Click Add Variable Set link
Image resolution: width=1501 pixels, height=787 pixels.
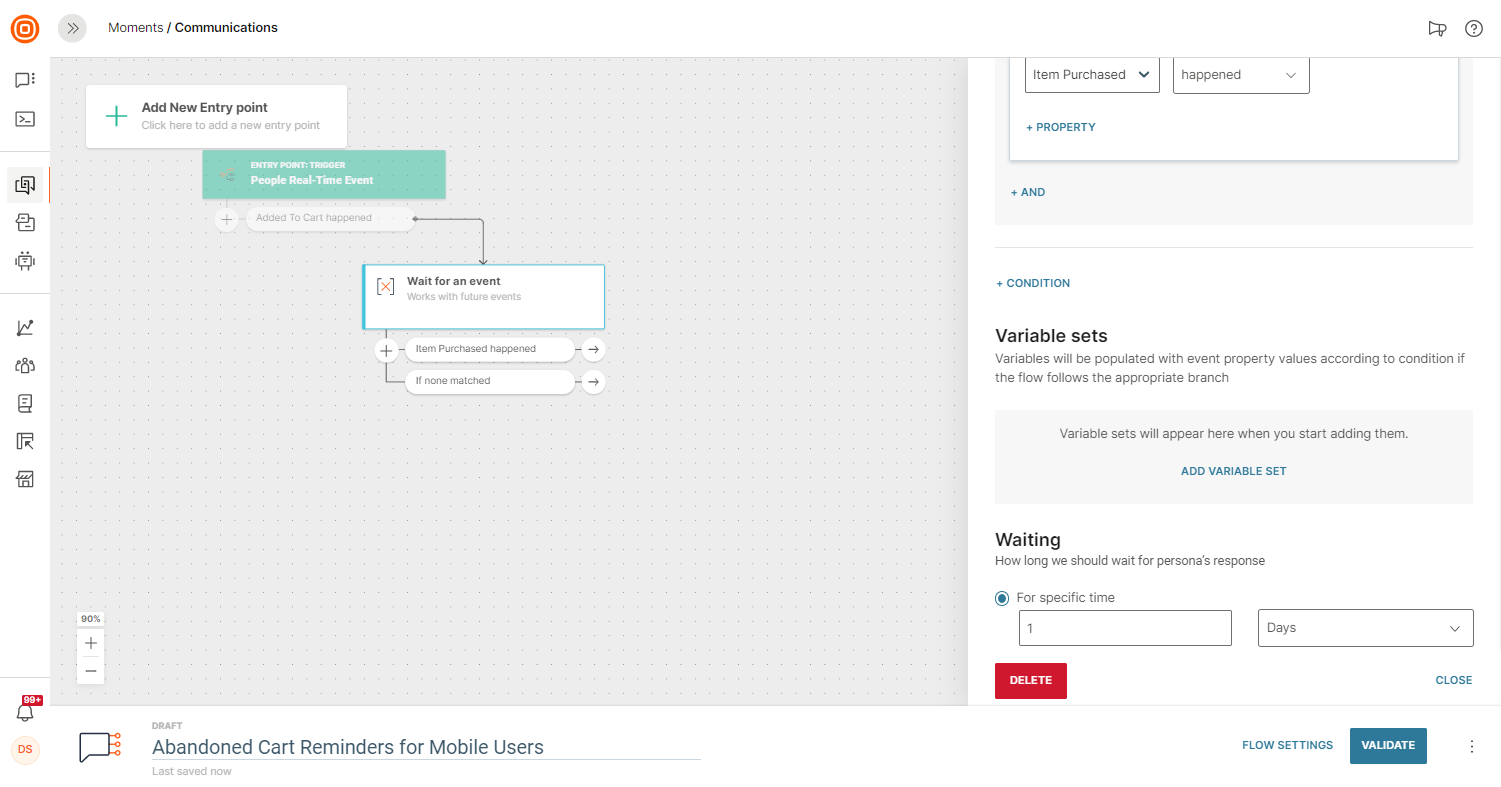(1233, 471)
